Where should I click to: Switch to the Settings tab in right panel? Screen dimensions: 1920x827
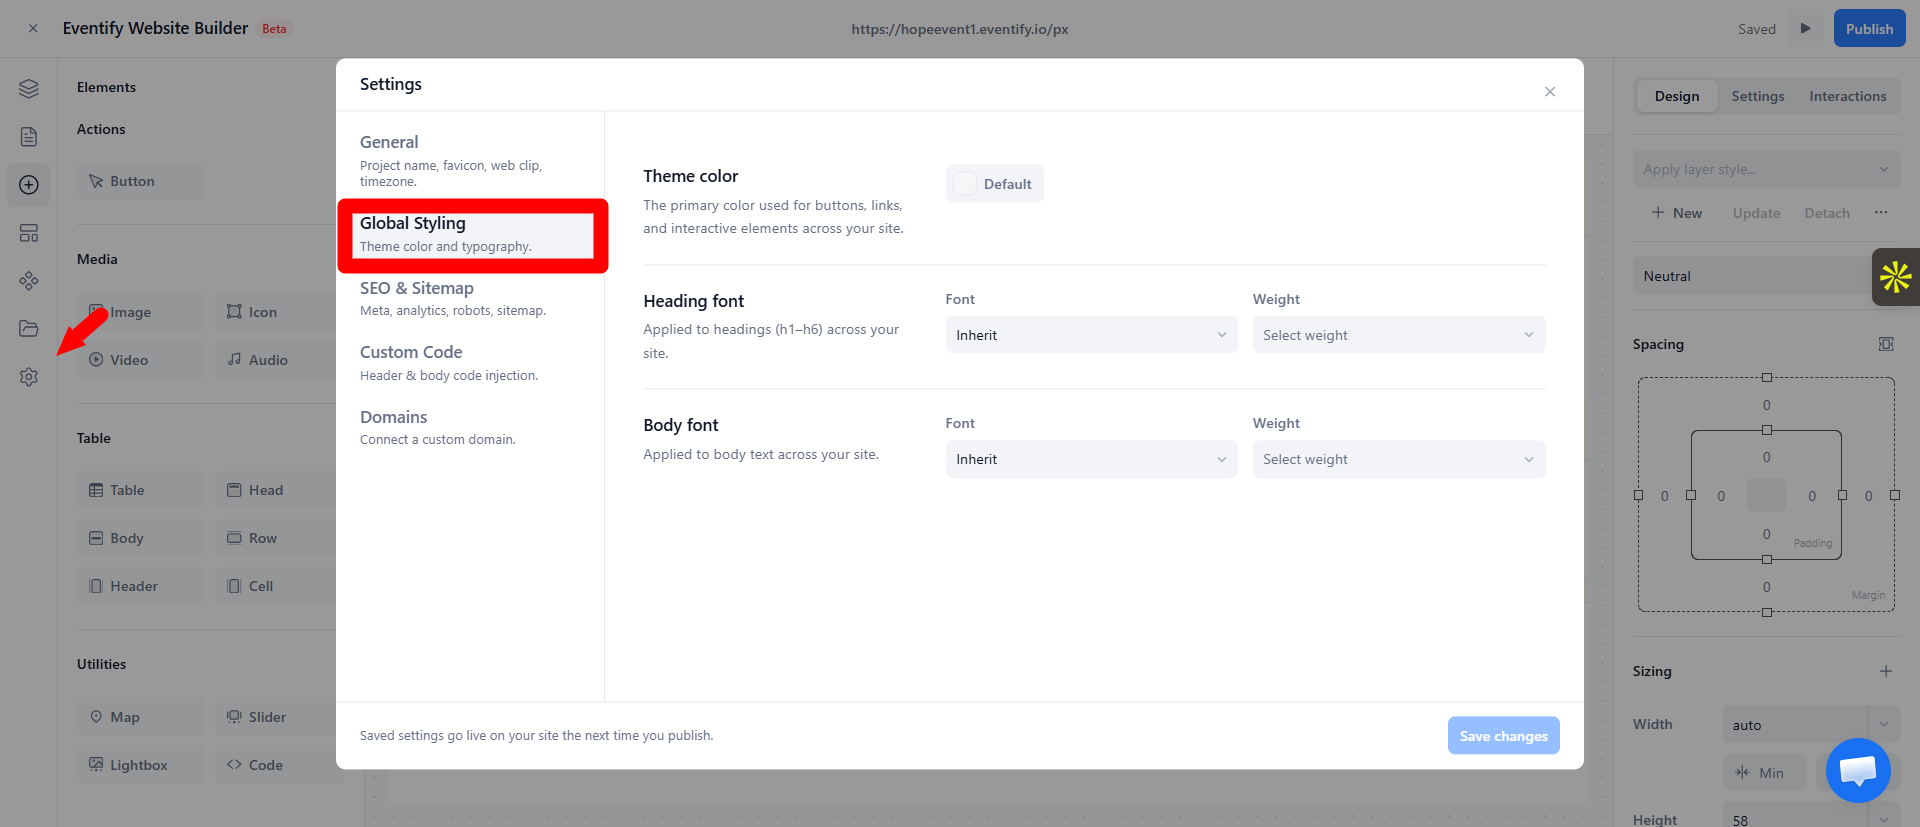pyautogui.click(x=1758, y=96)
